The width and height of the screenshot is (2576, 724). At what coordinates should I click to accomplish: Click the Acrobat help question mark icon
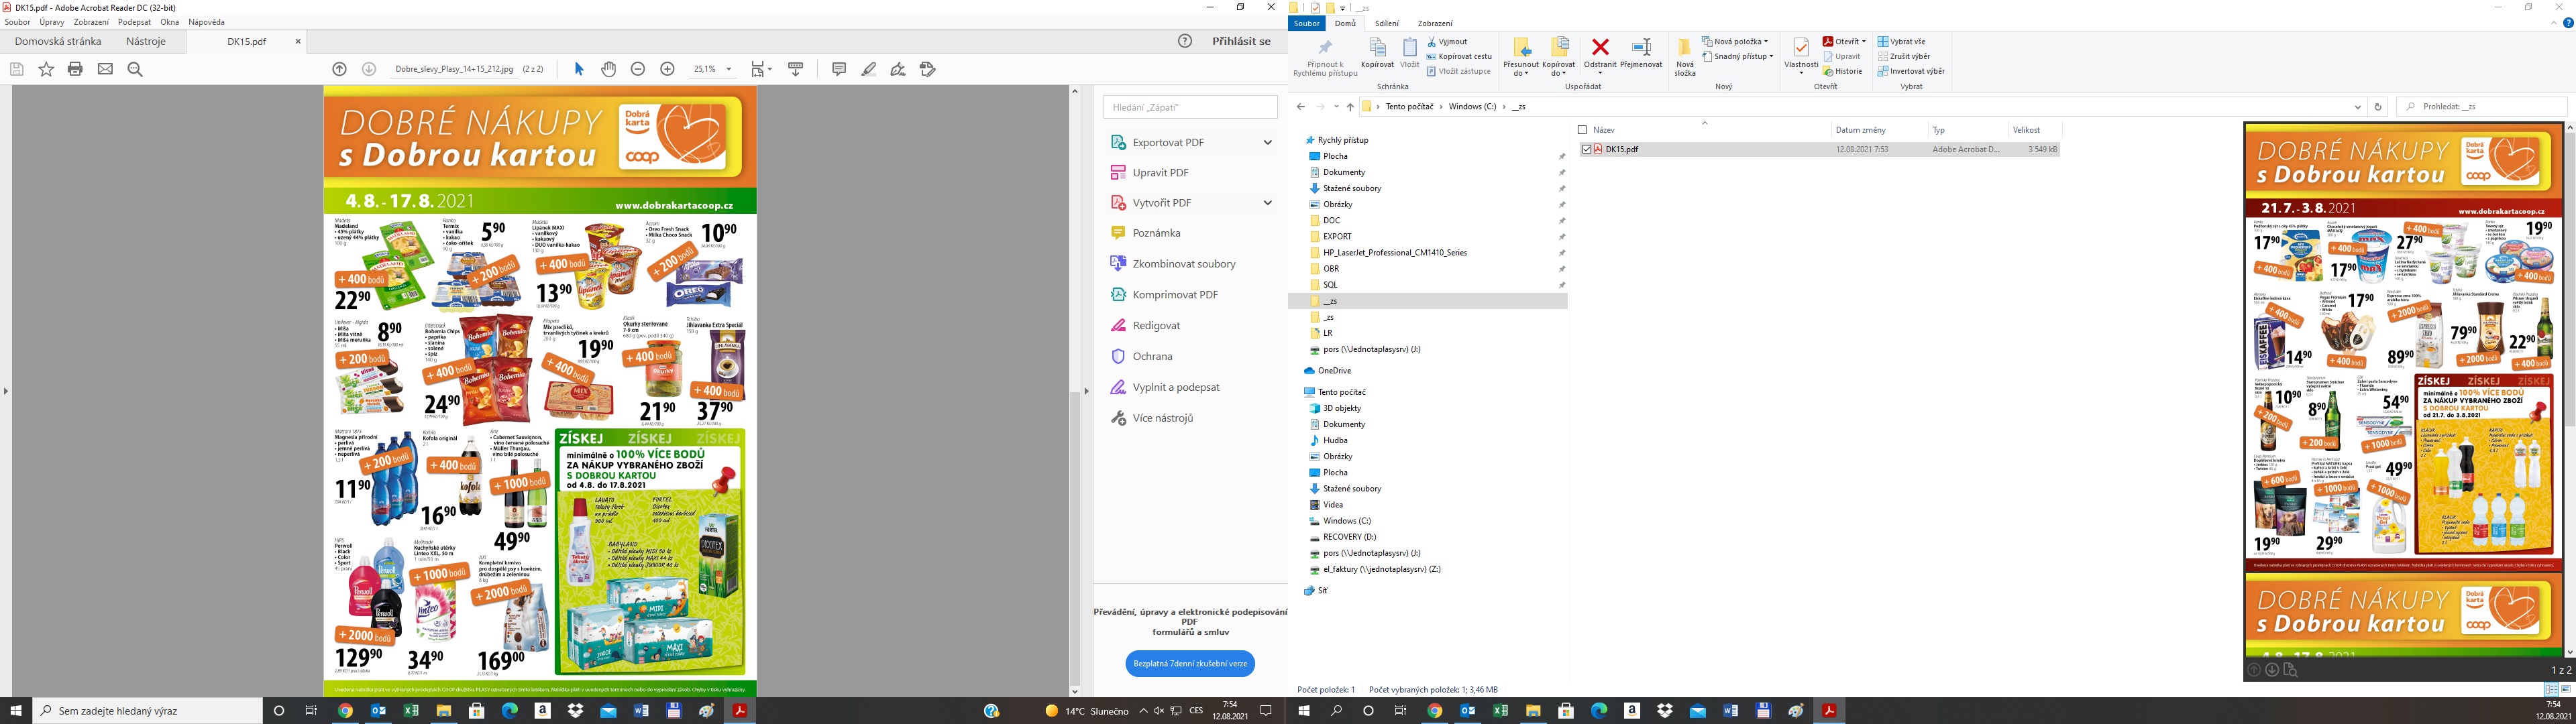click(x=1185, y=41)
